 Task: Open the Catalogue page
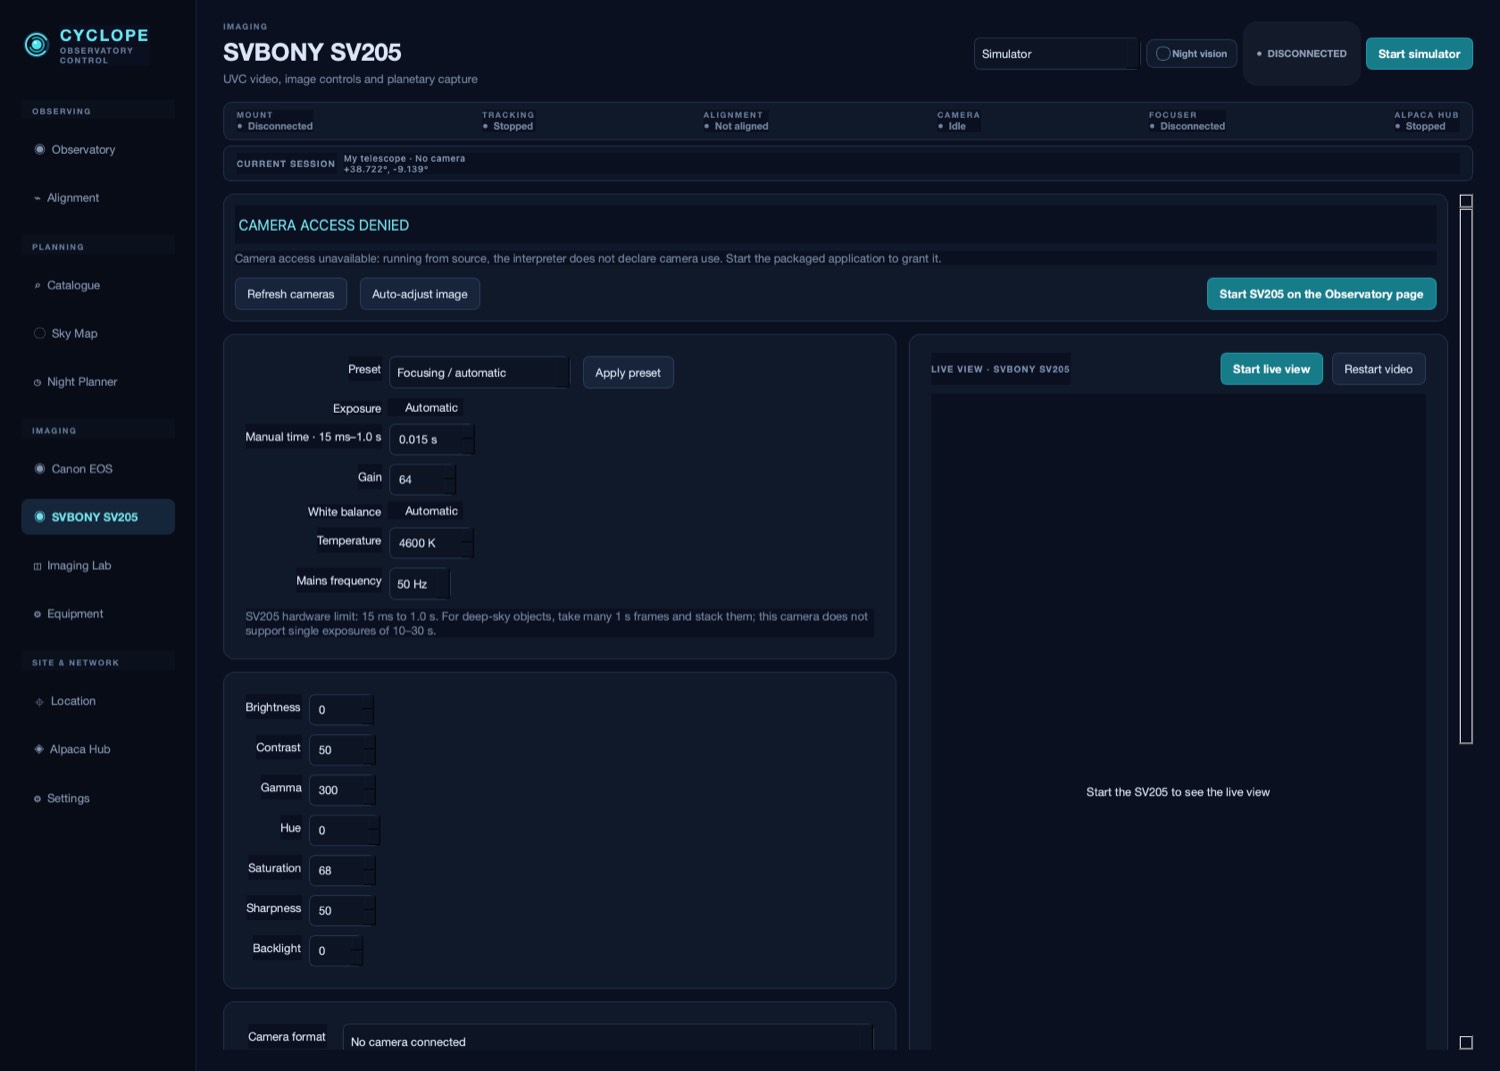coord(98,285)
